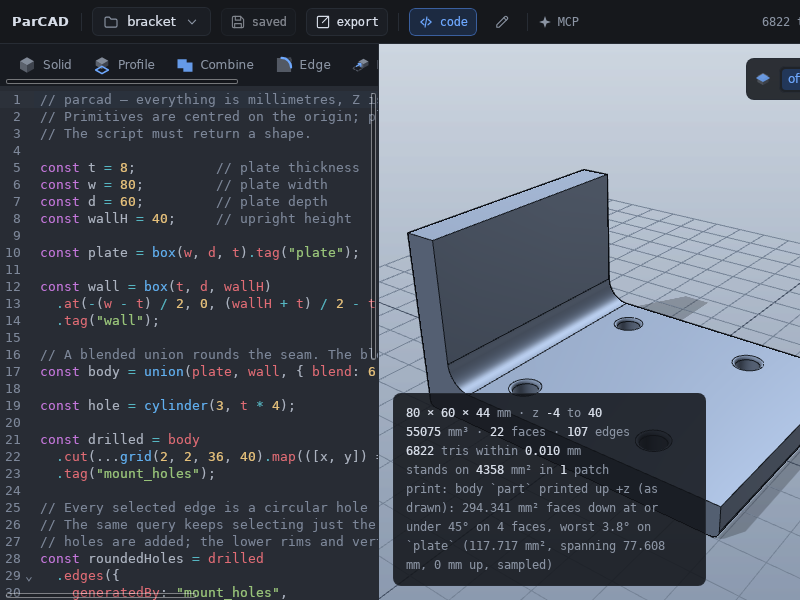Click line 10 plate box definition

[x=199, y=253]
